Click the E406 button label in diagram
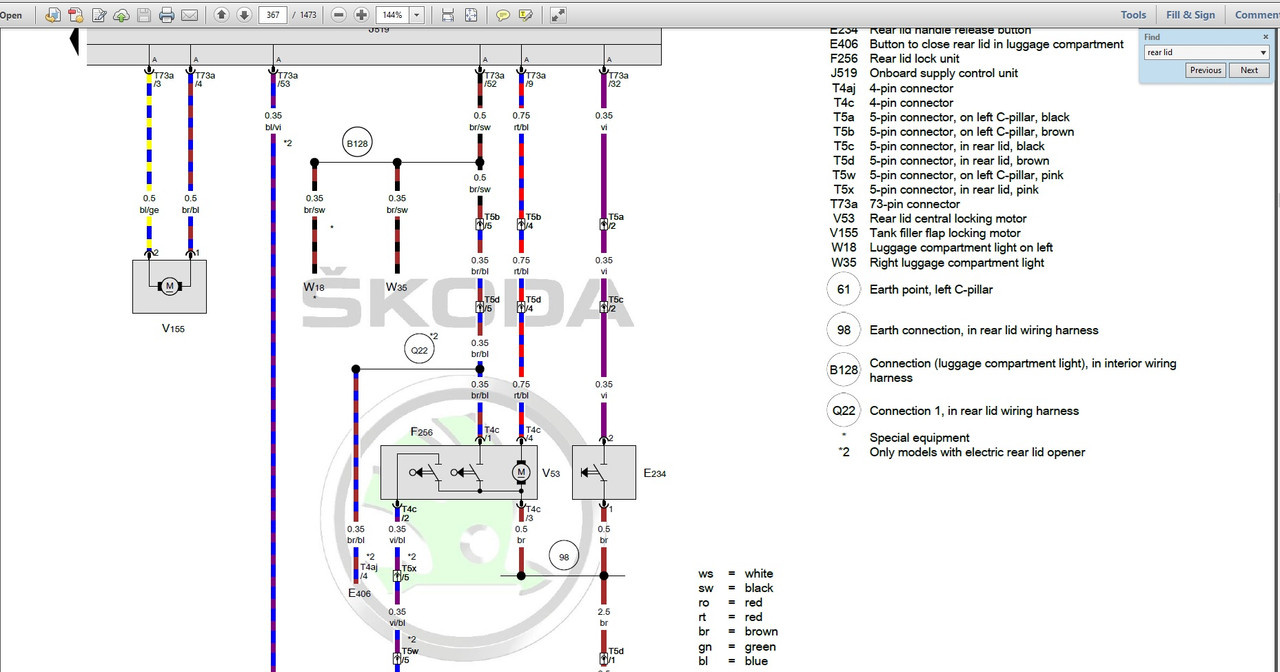Screen dimensions: 1280x672 (360, 593)
